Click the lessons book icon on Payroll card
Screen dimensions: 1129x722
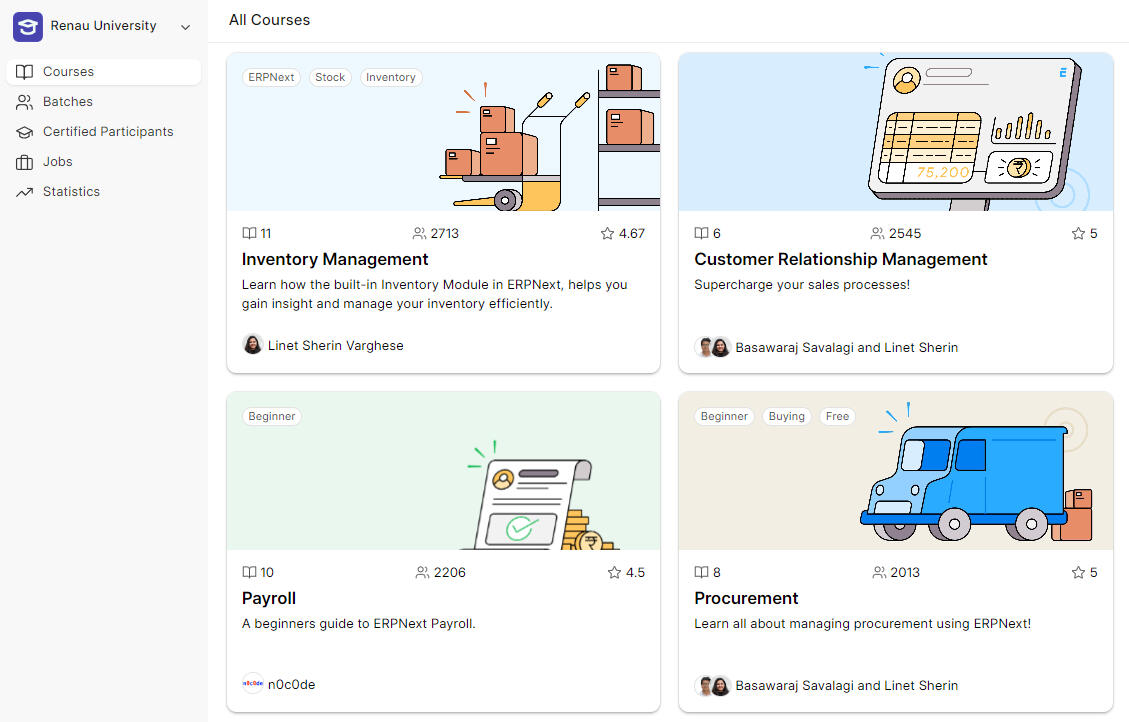(x=249, y=573)
